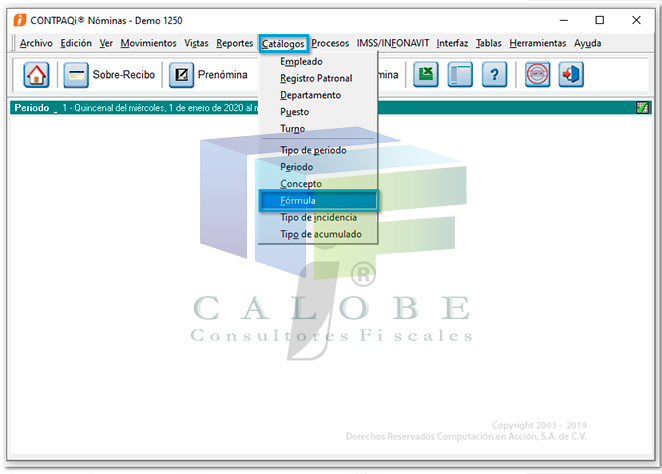
Task: Click the CONTPAQi app icon in title bar
Action: coord(19,20)
